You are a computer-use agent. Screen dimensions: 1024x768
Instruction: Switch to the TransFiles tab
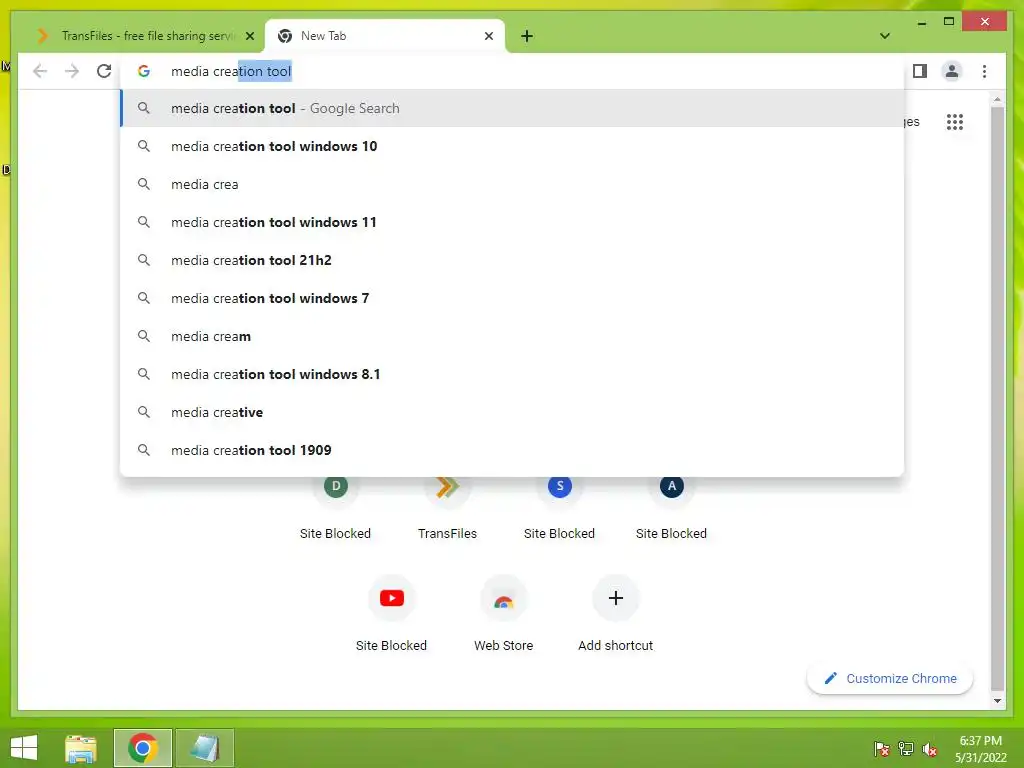tap(145, 36)
